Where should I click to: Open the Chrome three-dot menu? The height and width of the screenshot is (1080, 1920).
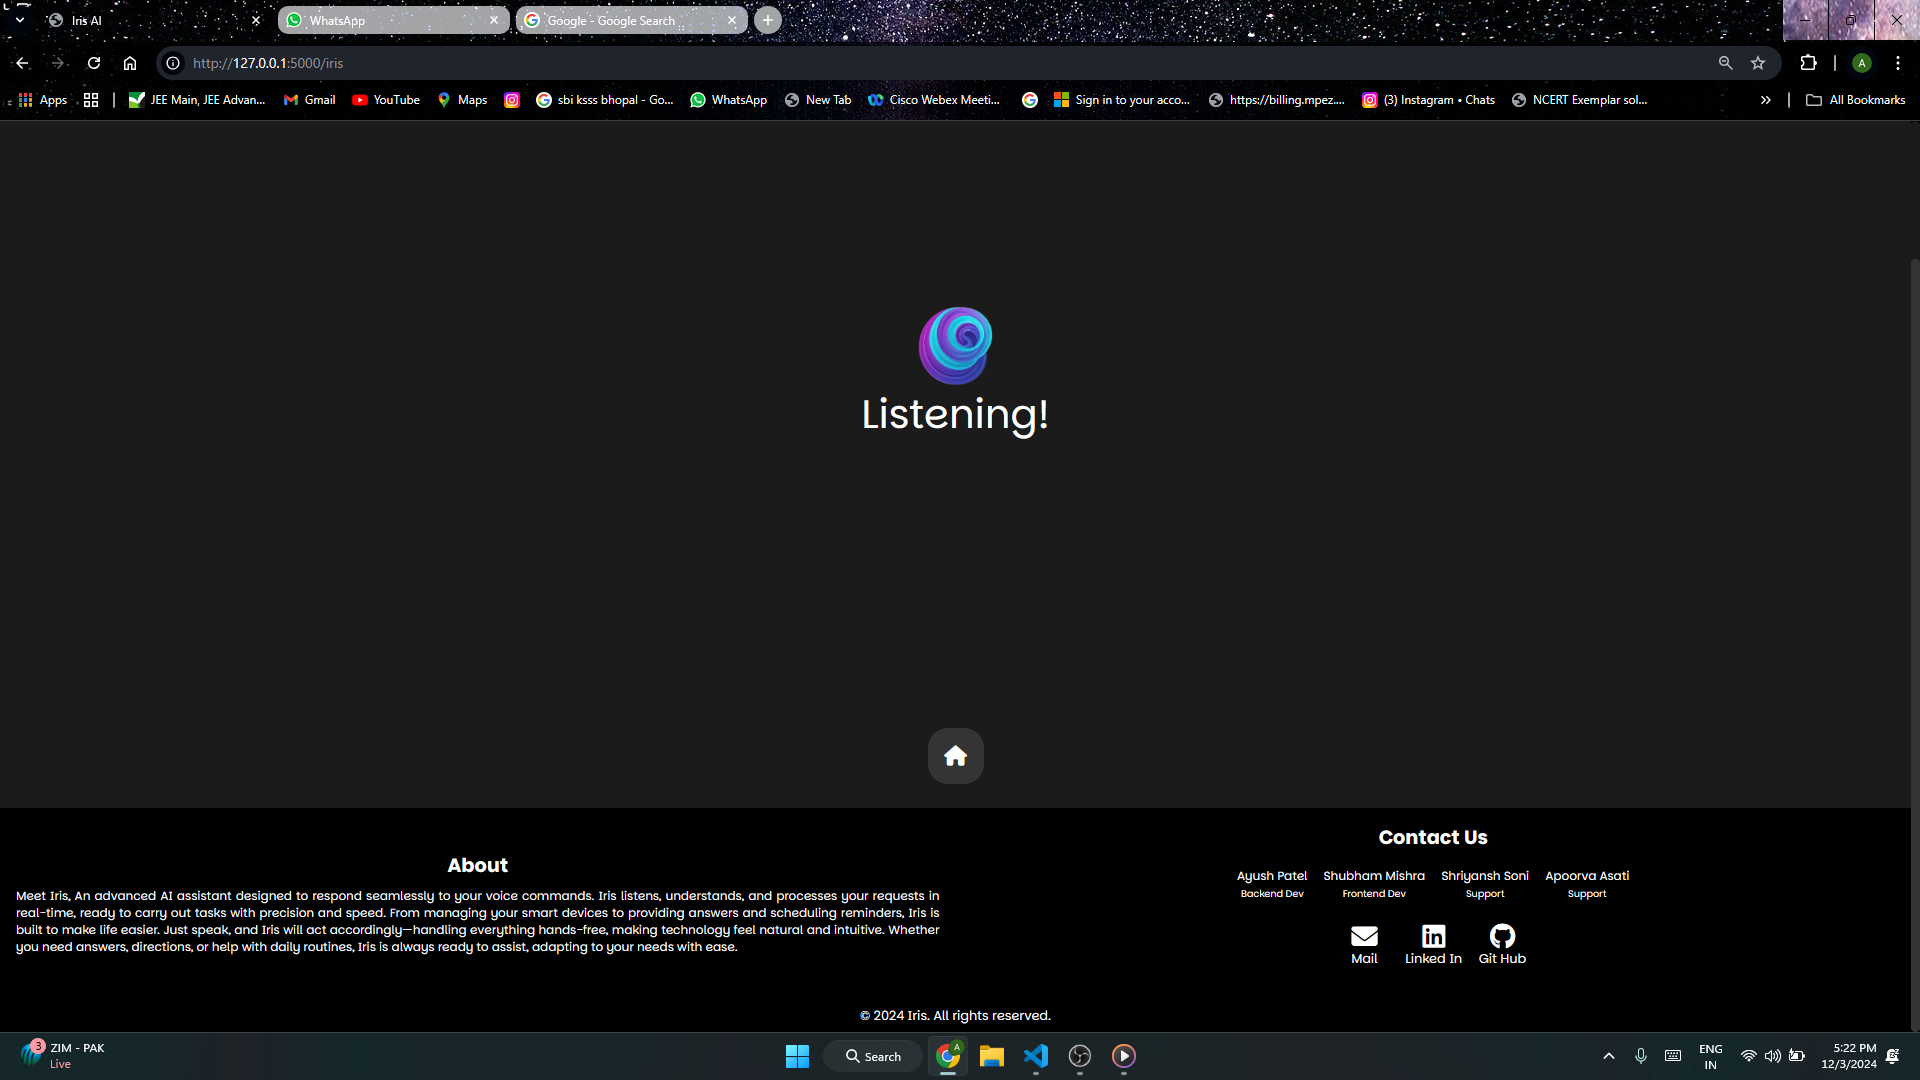pos(1898,63)
